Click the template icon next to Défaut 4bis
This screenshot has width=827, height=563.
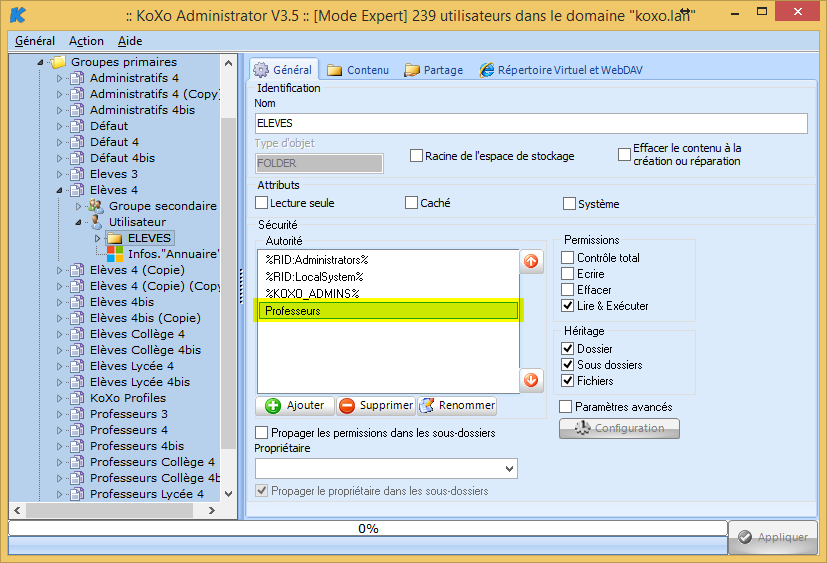[x=77, y=158]
